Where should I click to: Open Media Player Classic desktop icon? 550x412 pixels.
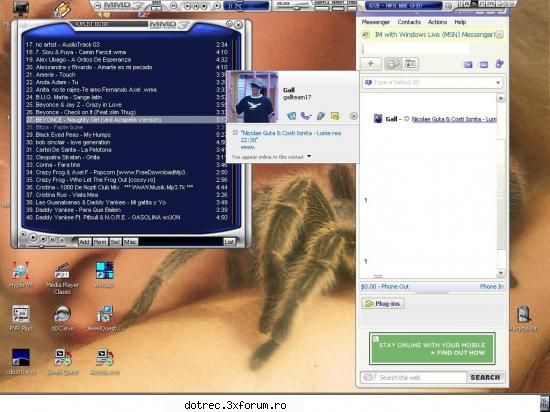62,278
